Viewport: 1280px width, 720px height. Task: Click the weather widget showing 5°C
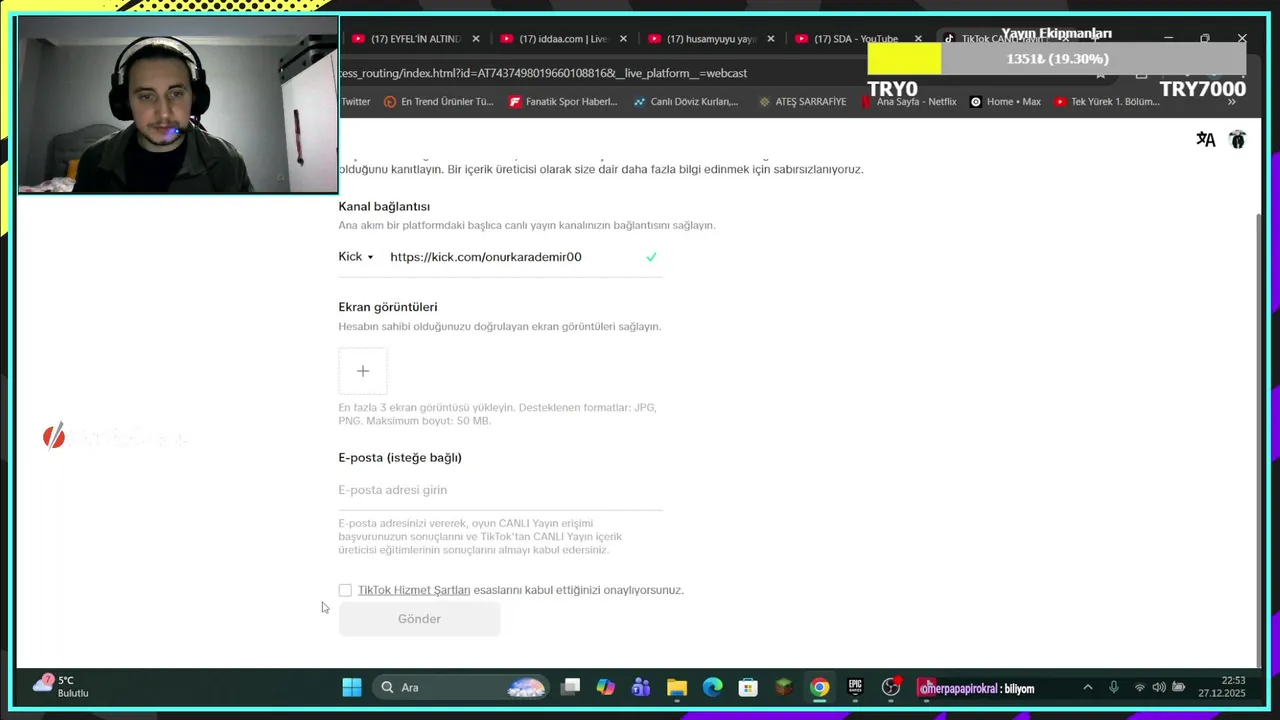pyautogui.click(x=62, y=686)
